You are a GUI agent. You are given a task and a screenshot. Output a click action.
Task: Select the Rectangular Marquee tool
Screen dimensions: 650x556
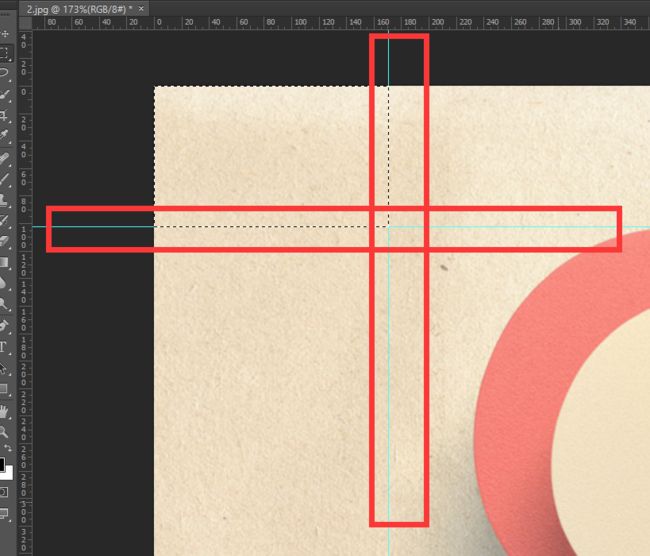click(x=5, y=53)
